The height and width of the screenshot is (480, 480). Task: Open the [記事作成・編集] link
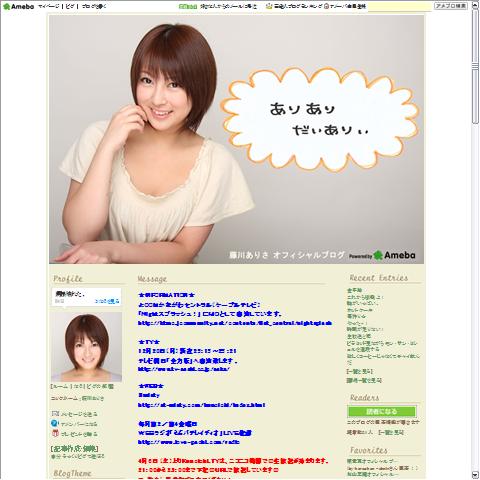(75, 448)
